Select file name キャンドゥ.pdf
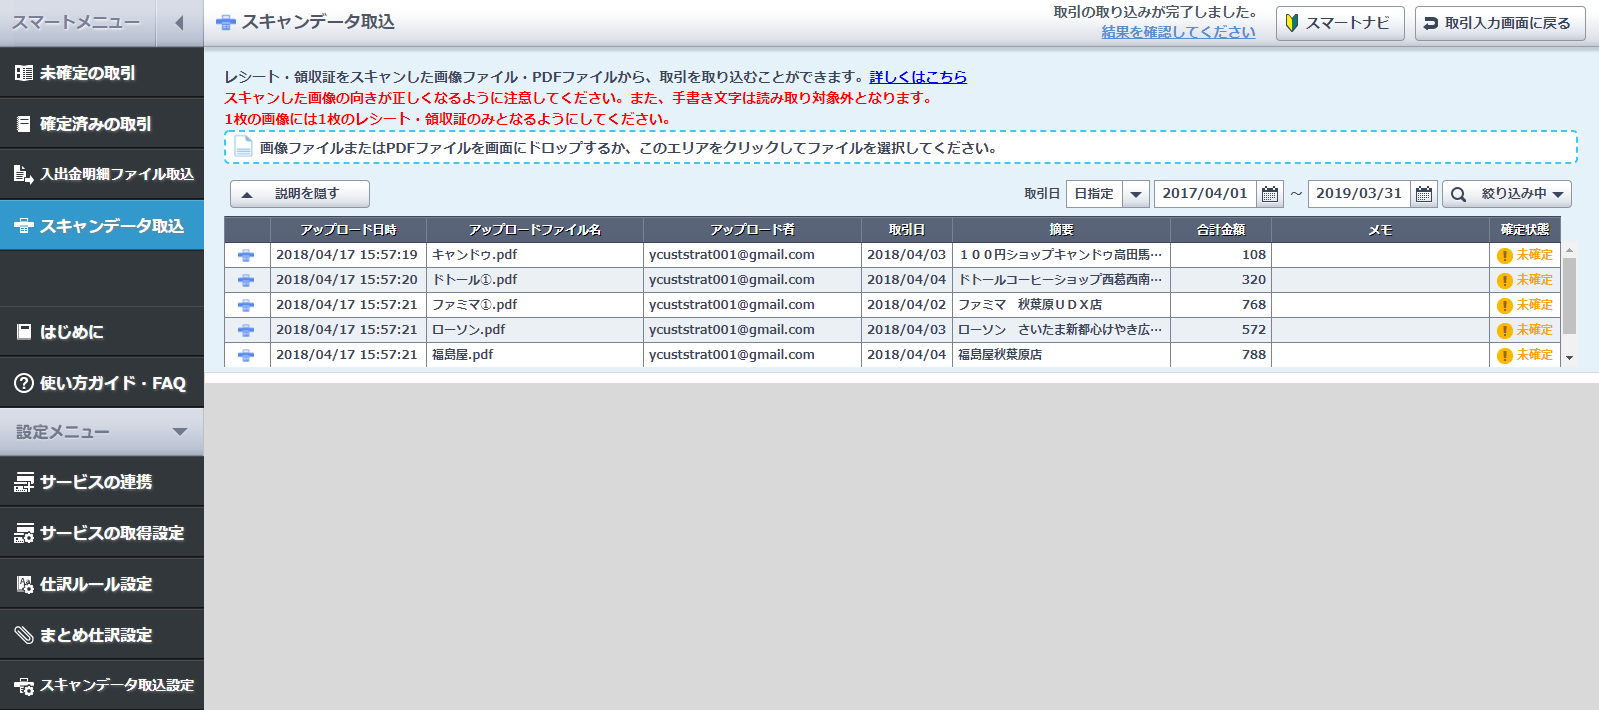Screen dimensions: 1599x710 pos(475,255)
